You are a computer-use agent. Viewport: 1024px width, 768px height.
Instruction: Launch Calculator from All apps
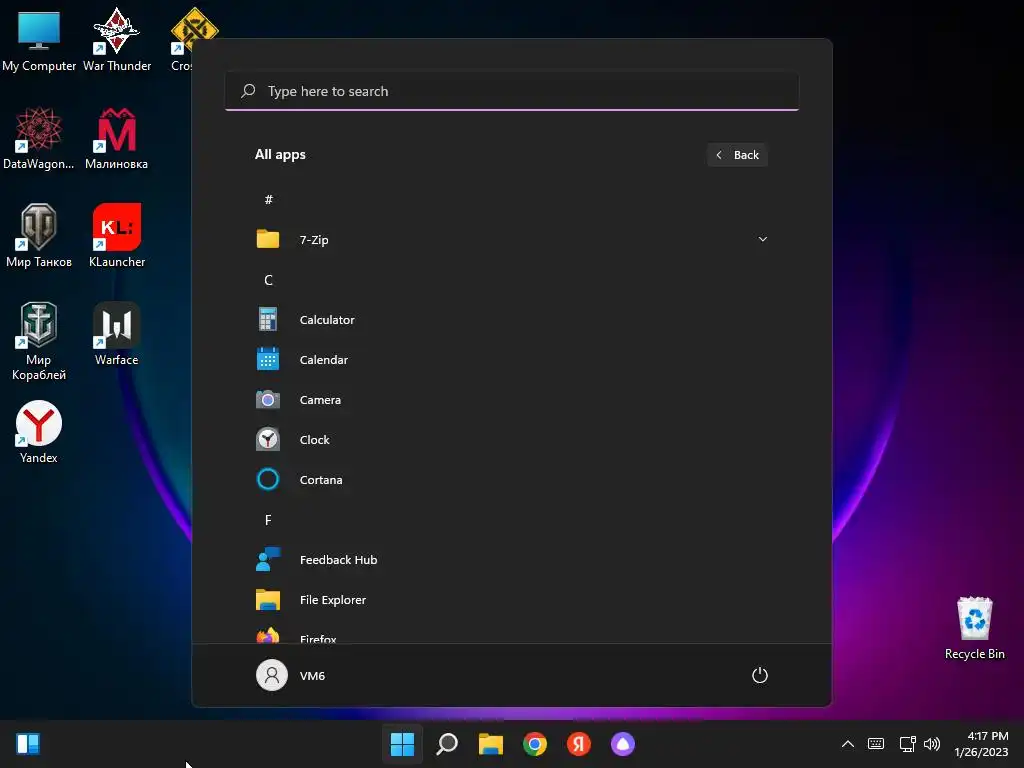pos(511,320)
